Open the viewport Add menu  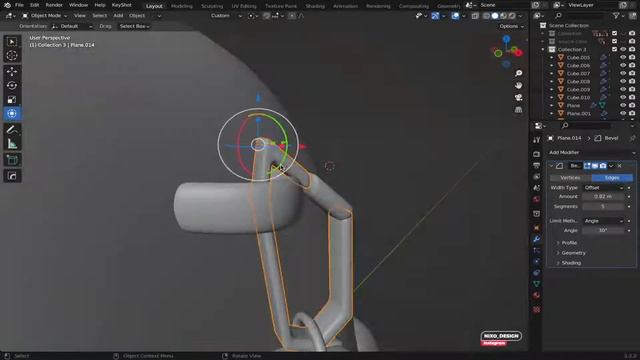[x=118, y=16]
